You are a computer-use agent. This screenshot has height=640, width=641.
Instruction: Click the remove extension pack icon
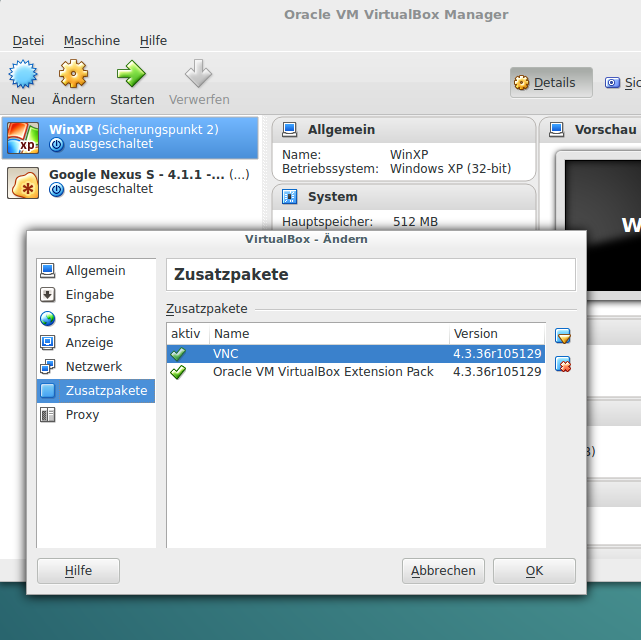click(x=563, y=364)
